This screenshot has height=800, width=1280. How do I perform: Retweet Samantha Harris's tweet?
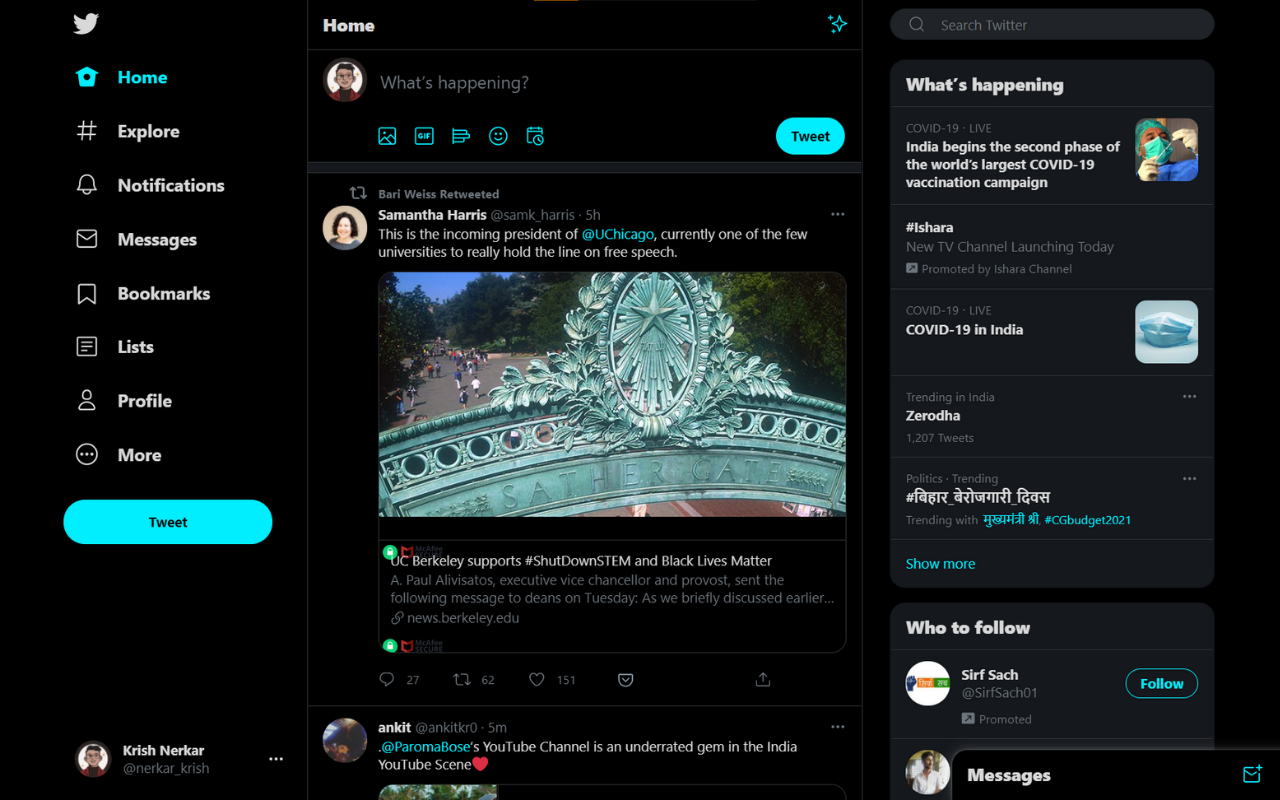(x=461, y=680)
